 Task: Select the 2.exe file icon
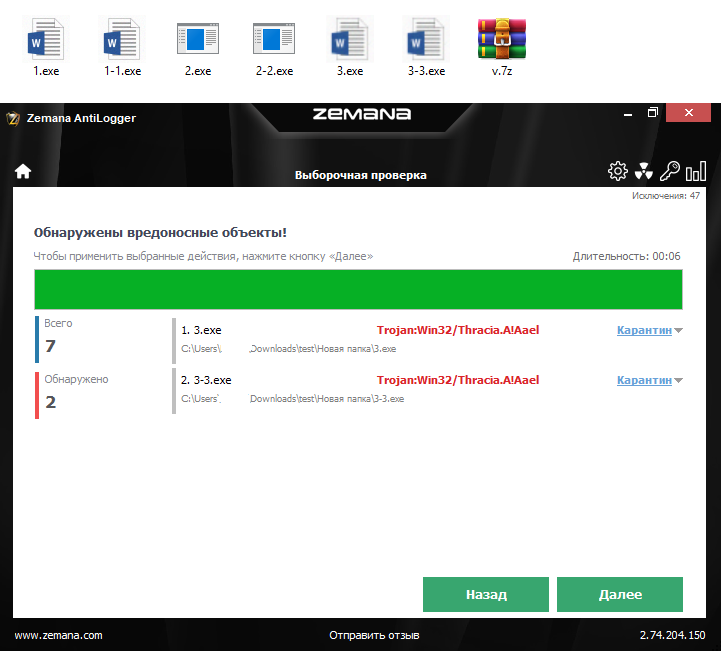pos(198,40)
